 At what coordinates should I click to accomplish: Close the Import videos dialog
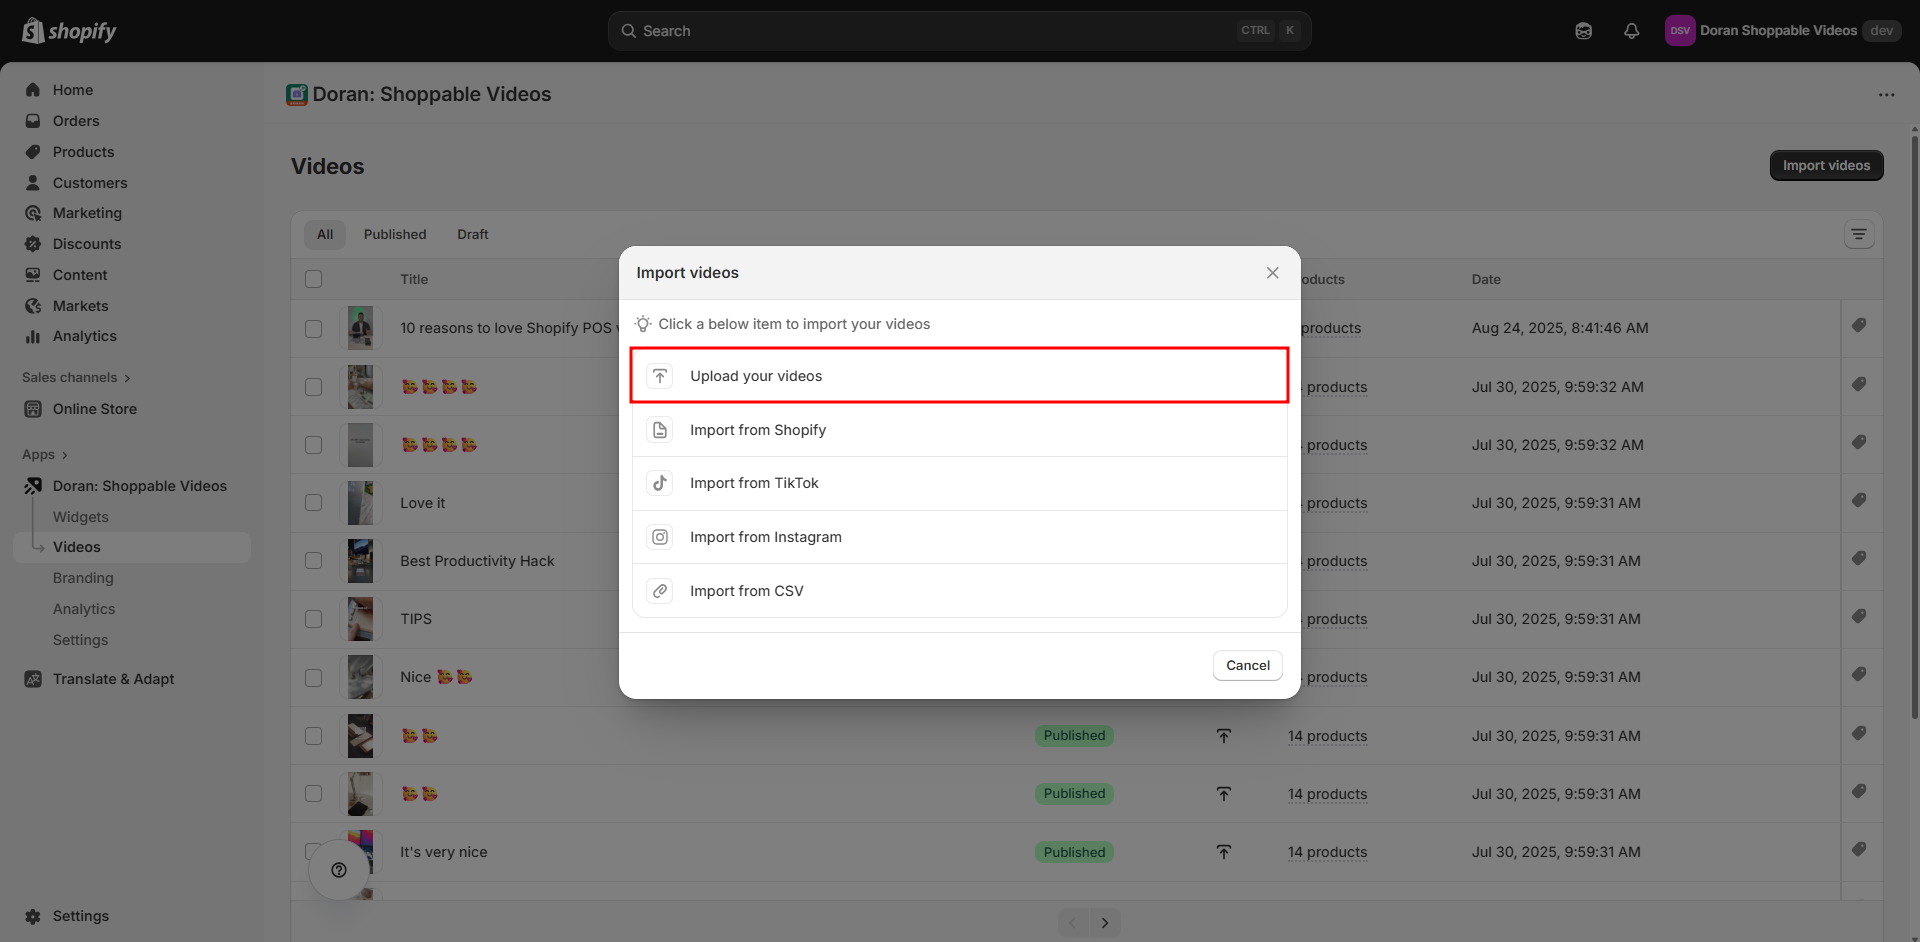(1272, 273)
